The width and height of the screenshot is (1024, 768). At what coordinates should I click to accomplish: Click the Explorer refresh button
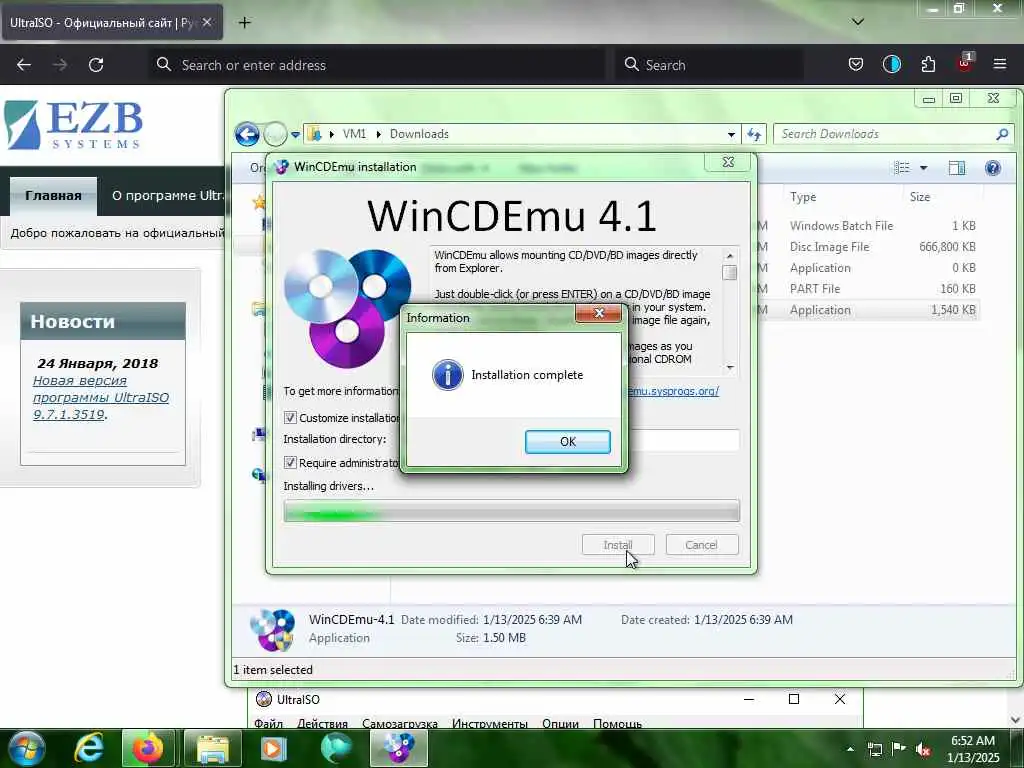point(754,134)
